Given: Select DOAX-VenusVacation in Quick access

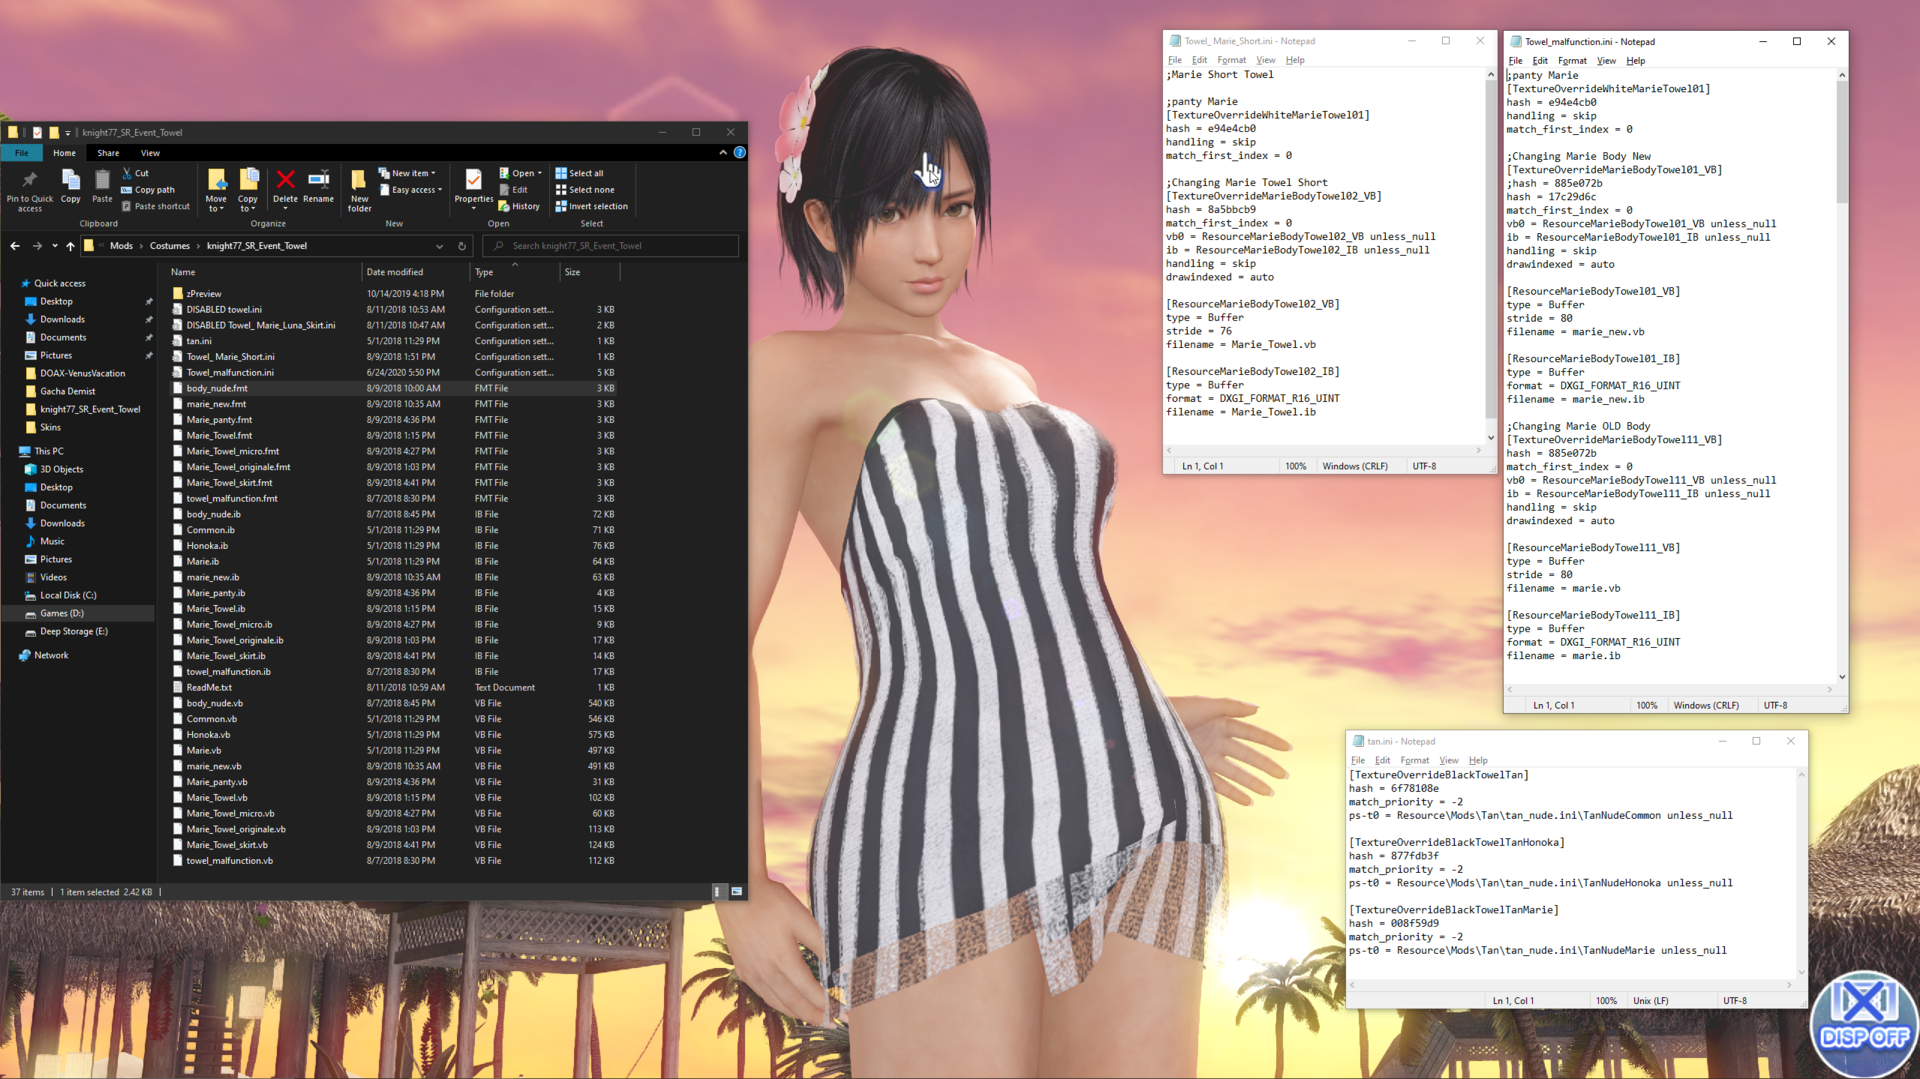Looking at the screenshot, I should pyautogui.click(x=82, y=374).
